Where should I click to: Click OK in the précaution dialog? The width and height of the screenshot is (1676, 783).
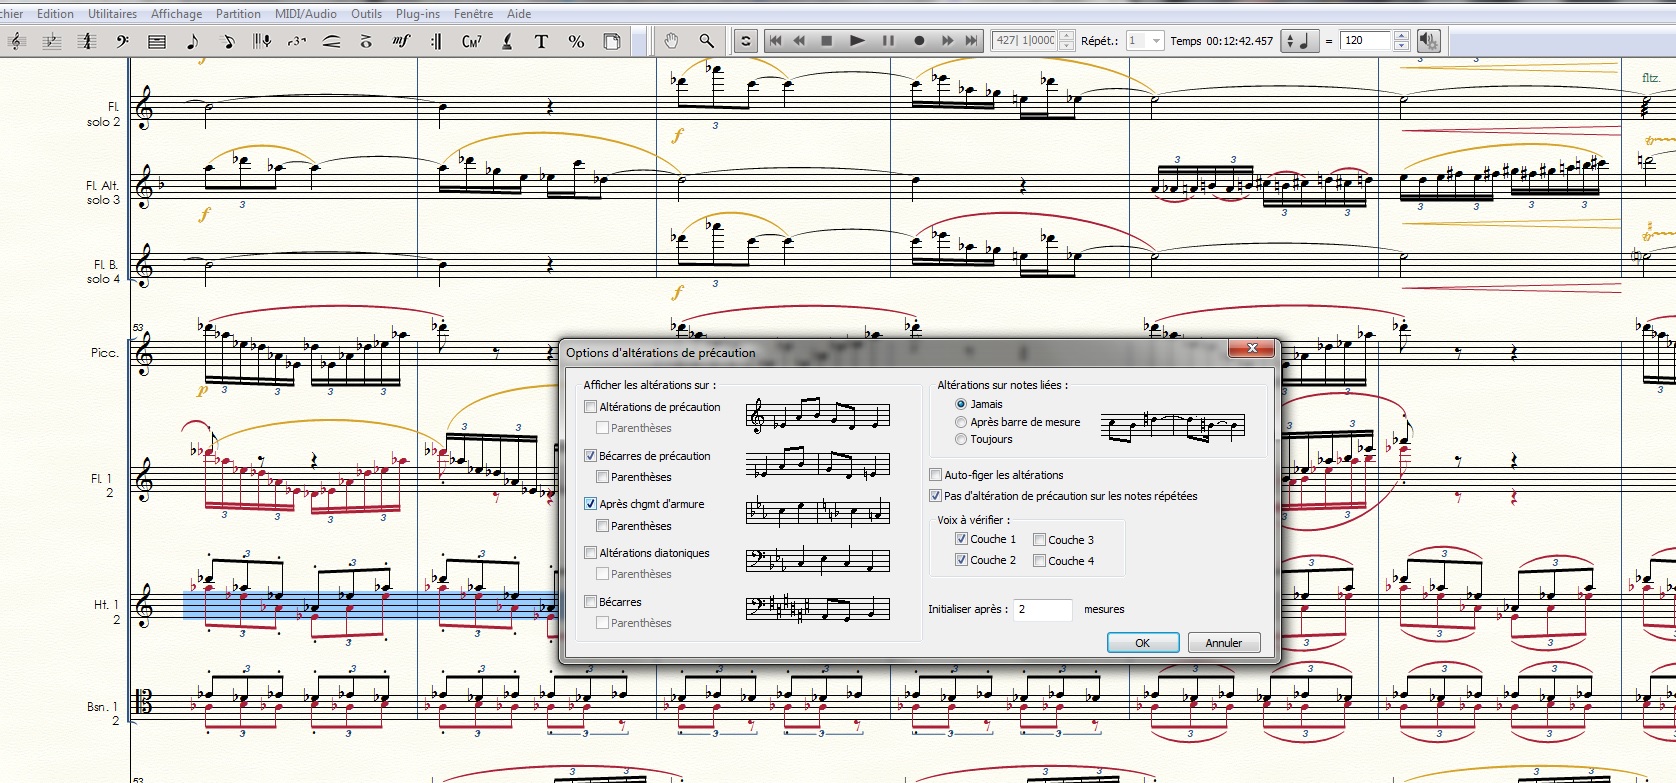[x=1142, y=643]
